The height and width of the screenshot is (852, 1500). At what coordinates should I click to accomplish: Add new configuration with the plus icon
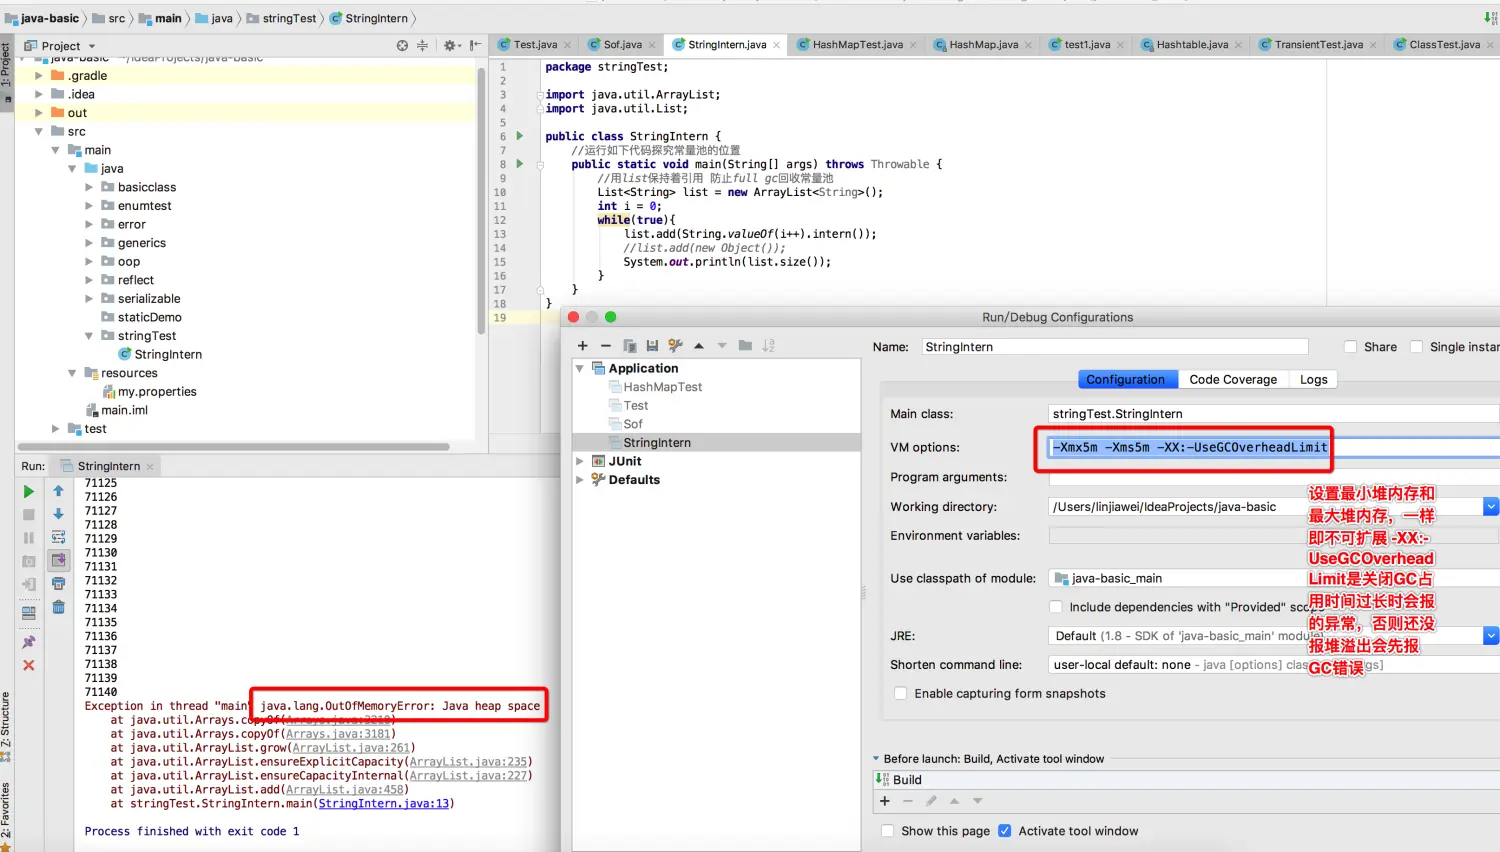pyautogui.click(x=583, y=346)
